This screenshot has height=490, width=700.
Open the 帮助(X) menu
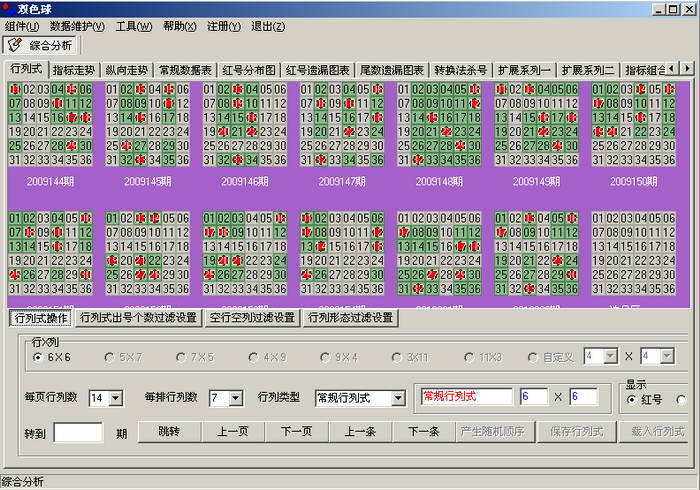click(x=179, y=26)
